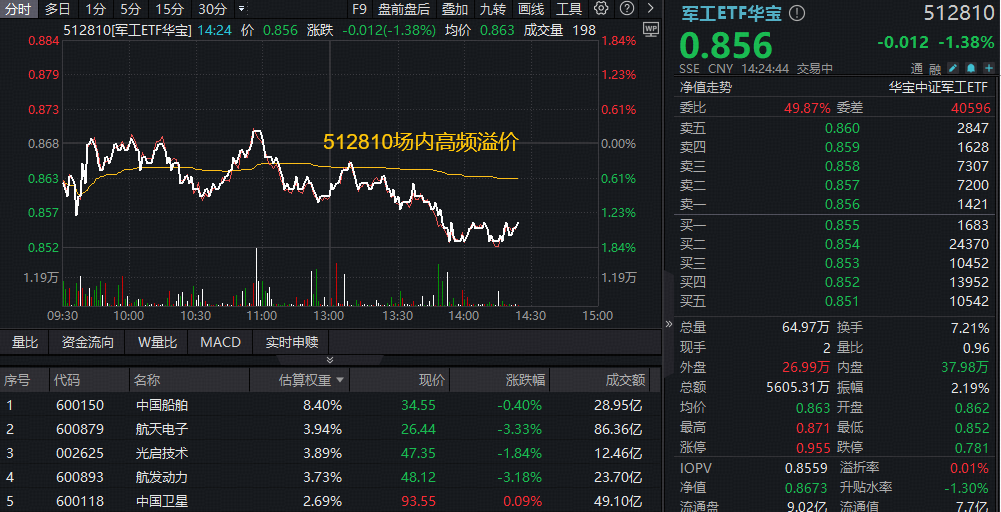Select the 中国船舶 row in holdings
Viewport: 1001px width, 512px height.
pos(162,405)
